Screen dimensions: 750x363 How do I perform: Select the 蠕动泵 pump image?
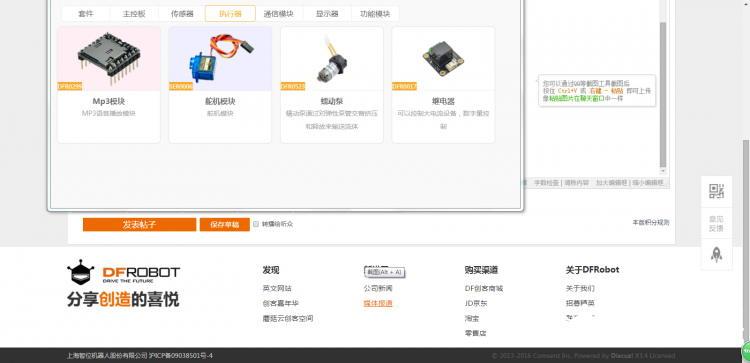point(332,58)
